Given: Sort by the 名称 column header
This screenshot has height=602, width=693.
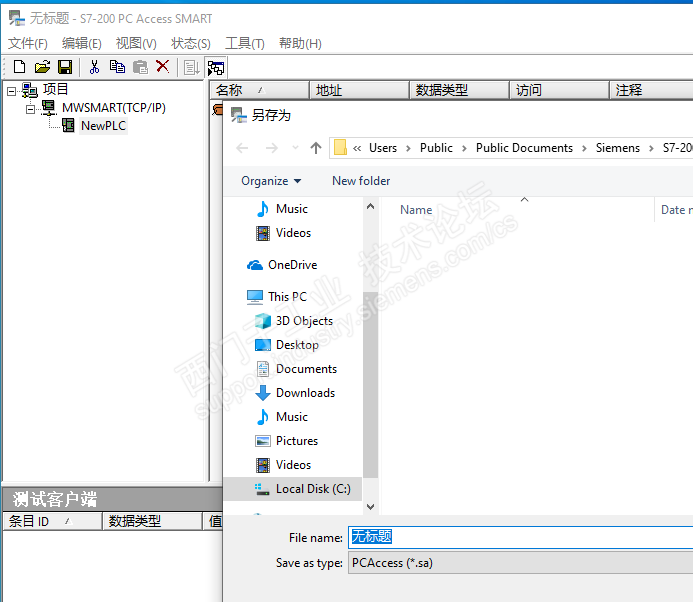Looking at the screenshot, I should (x=259, y=90).
